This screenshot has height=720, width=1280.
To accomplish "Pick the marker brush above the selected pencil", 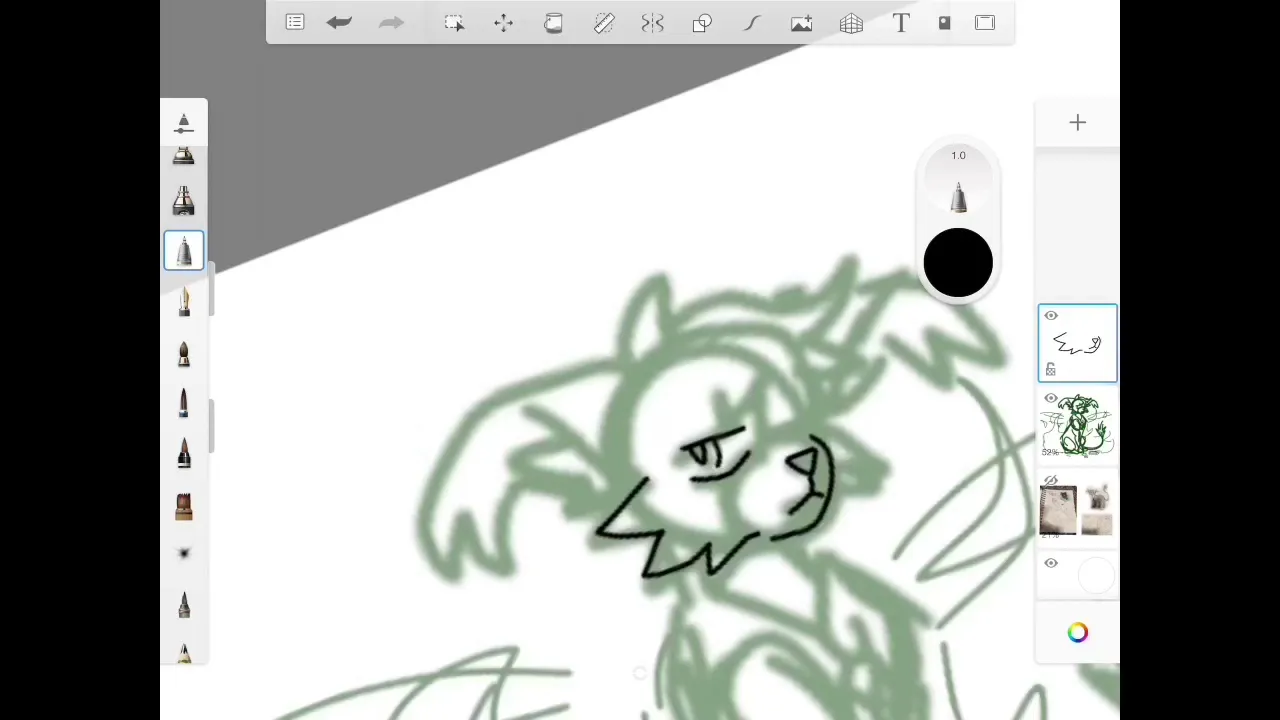I will tap(184, 200).
